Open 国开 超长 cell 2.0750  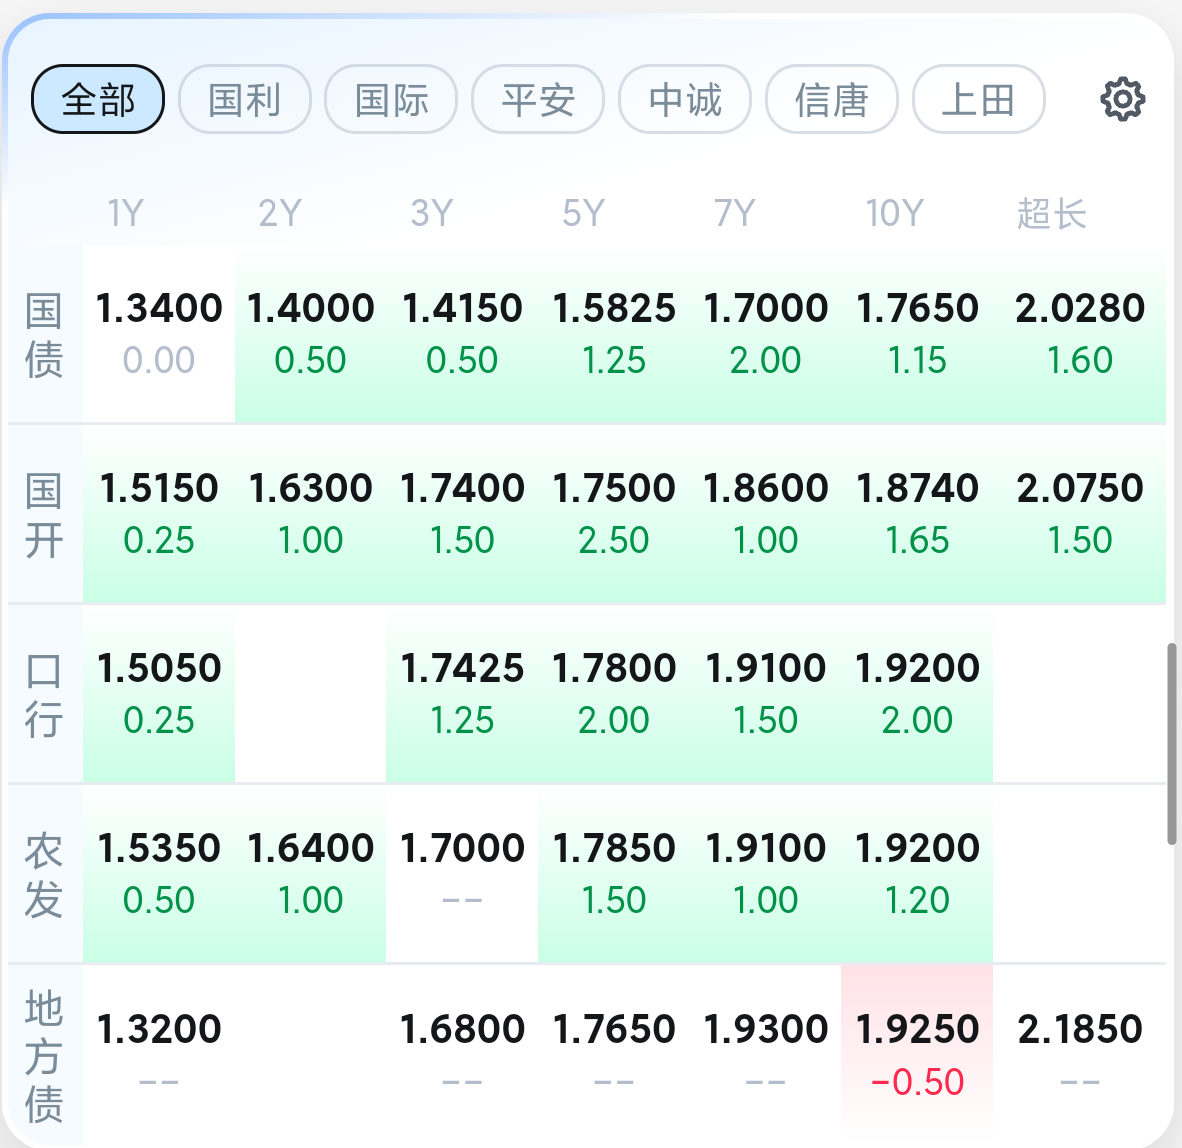(x=1080, y=513)
